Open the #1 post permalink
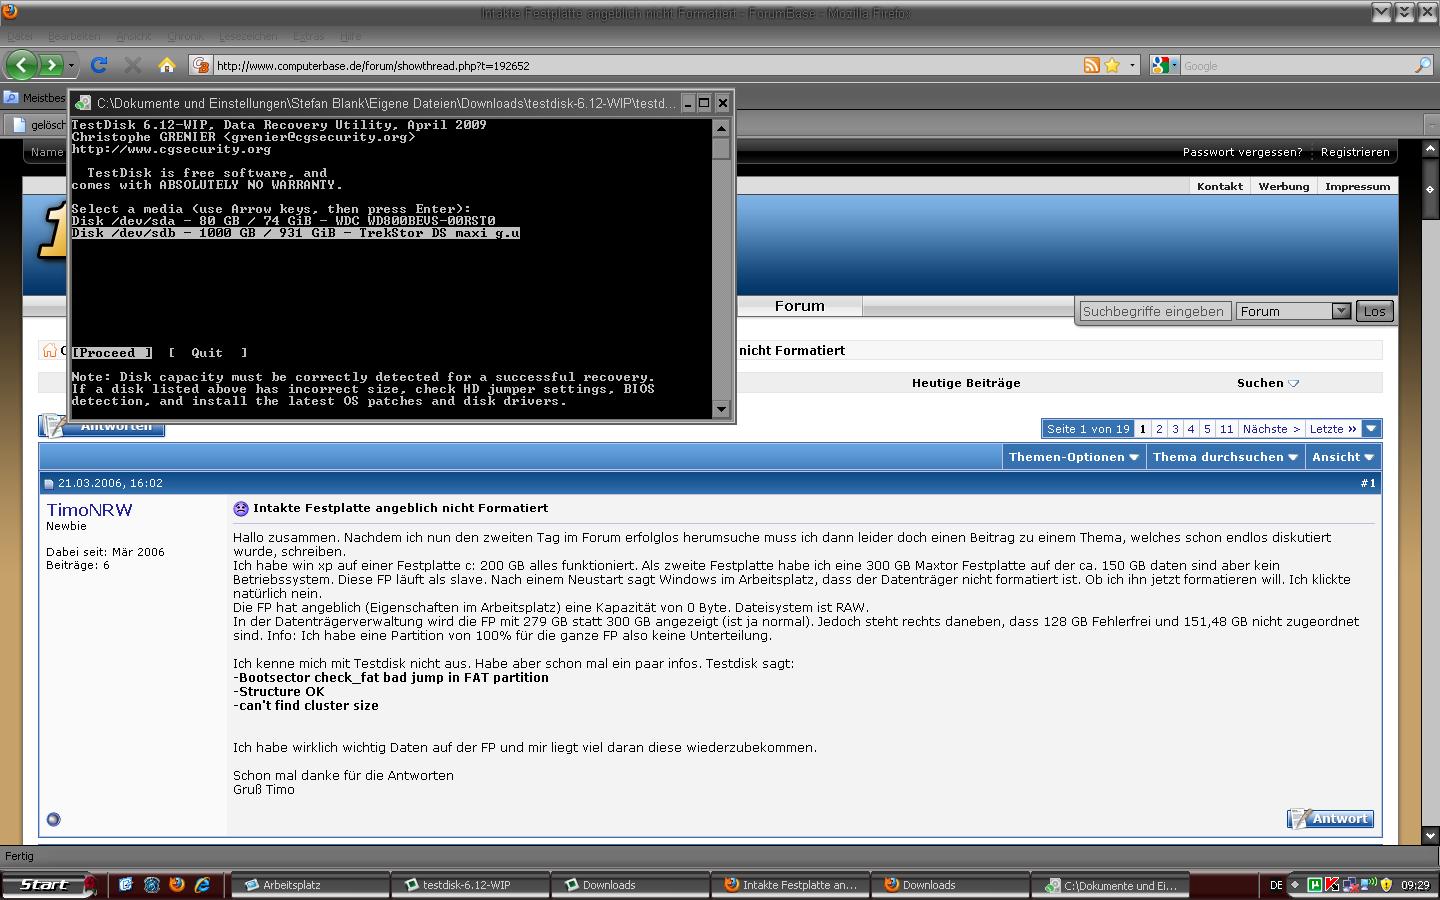 pyautogui.click(x=1368, y=483)
